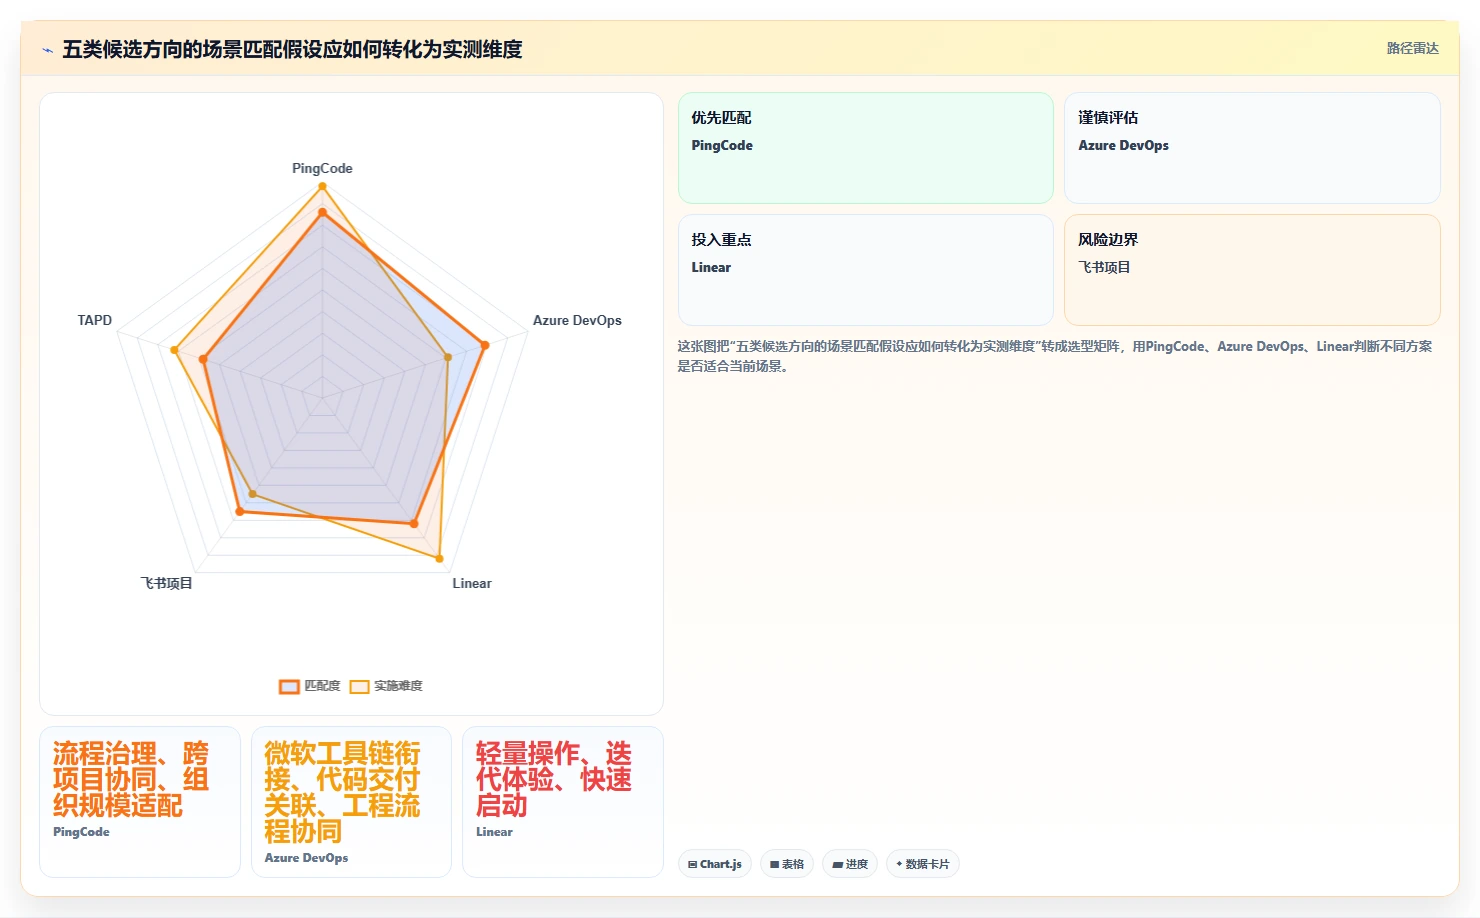The image size is (1480, 918).
Task: Toggle the 匹配度 legend swatch
Action: tap(289, 686)
